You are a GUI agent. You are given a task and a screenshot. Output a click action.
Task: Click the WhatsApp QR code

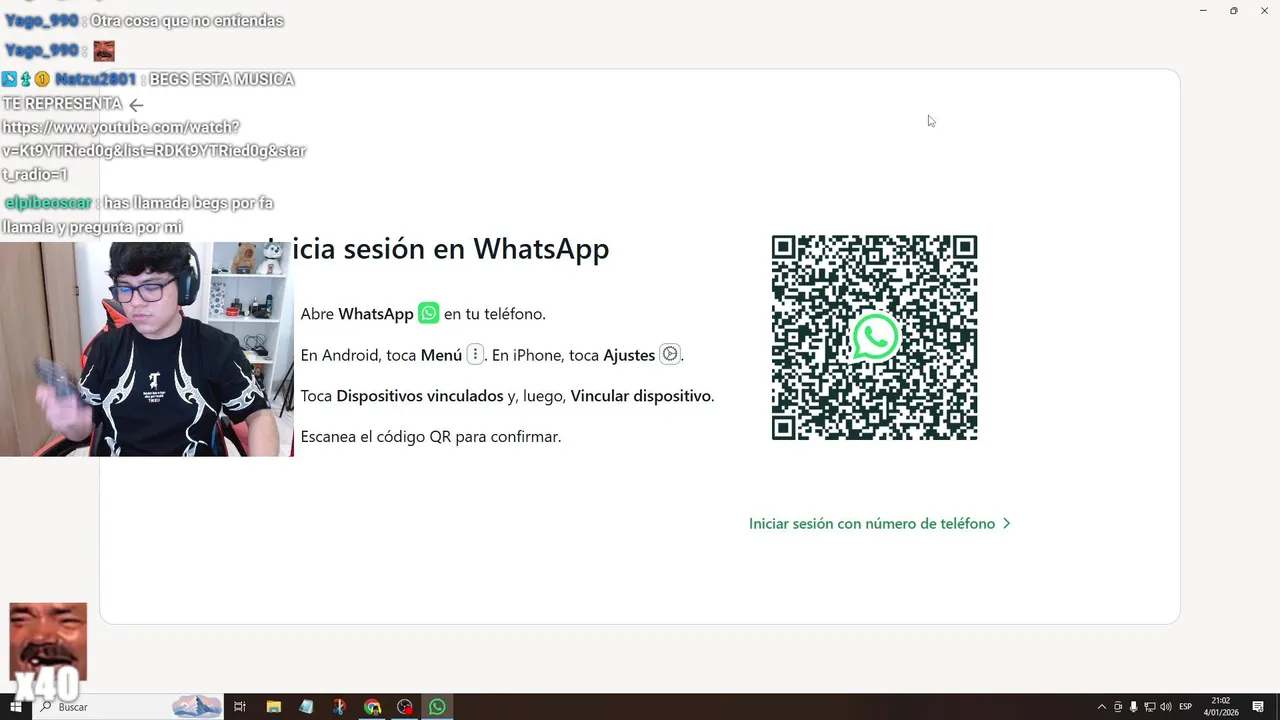(x=875, y=338)
